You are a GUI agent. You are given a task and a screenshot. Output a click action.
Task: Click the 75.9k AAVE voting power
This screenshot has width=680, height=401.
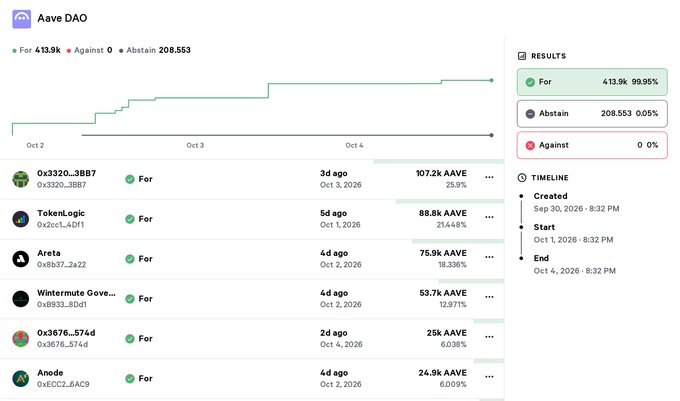(x=443, y=253)
